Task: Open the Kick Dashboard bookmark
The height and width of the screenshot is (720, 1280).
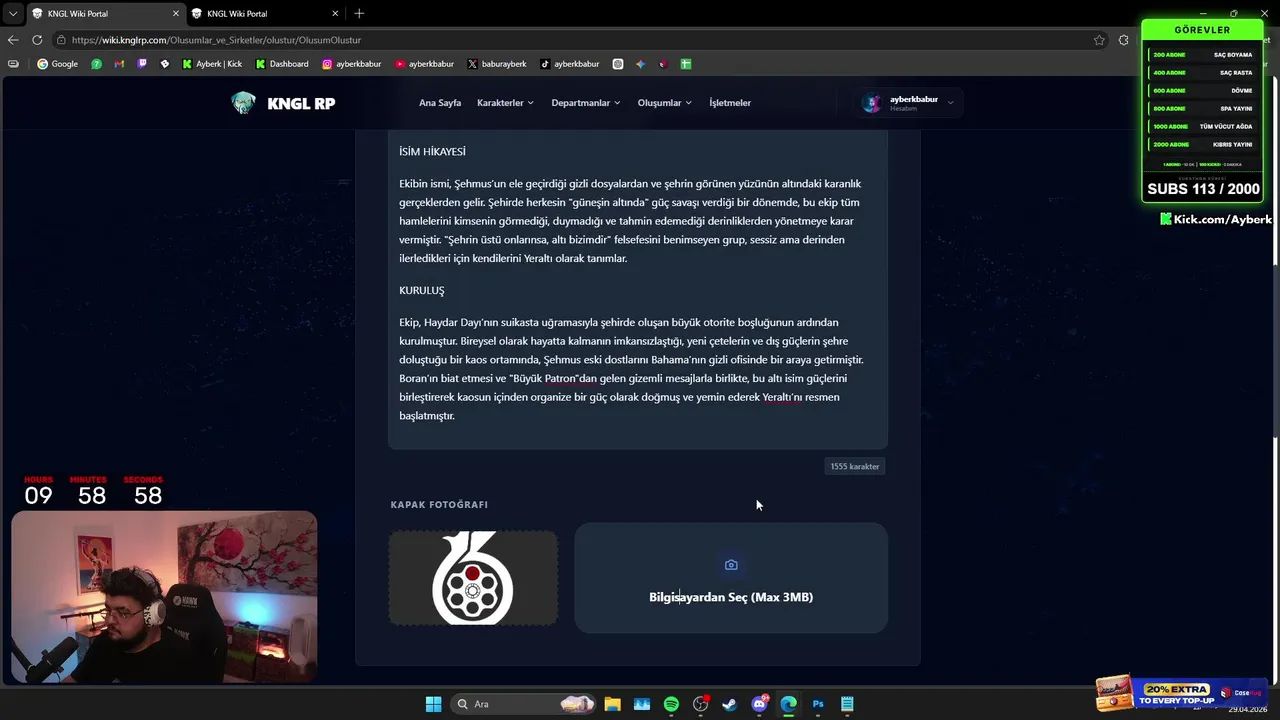Action: [x=282, y=64]
